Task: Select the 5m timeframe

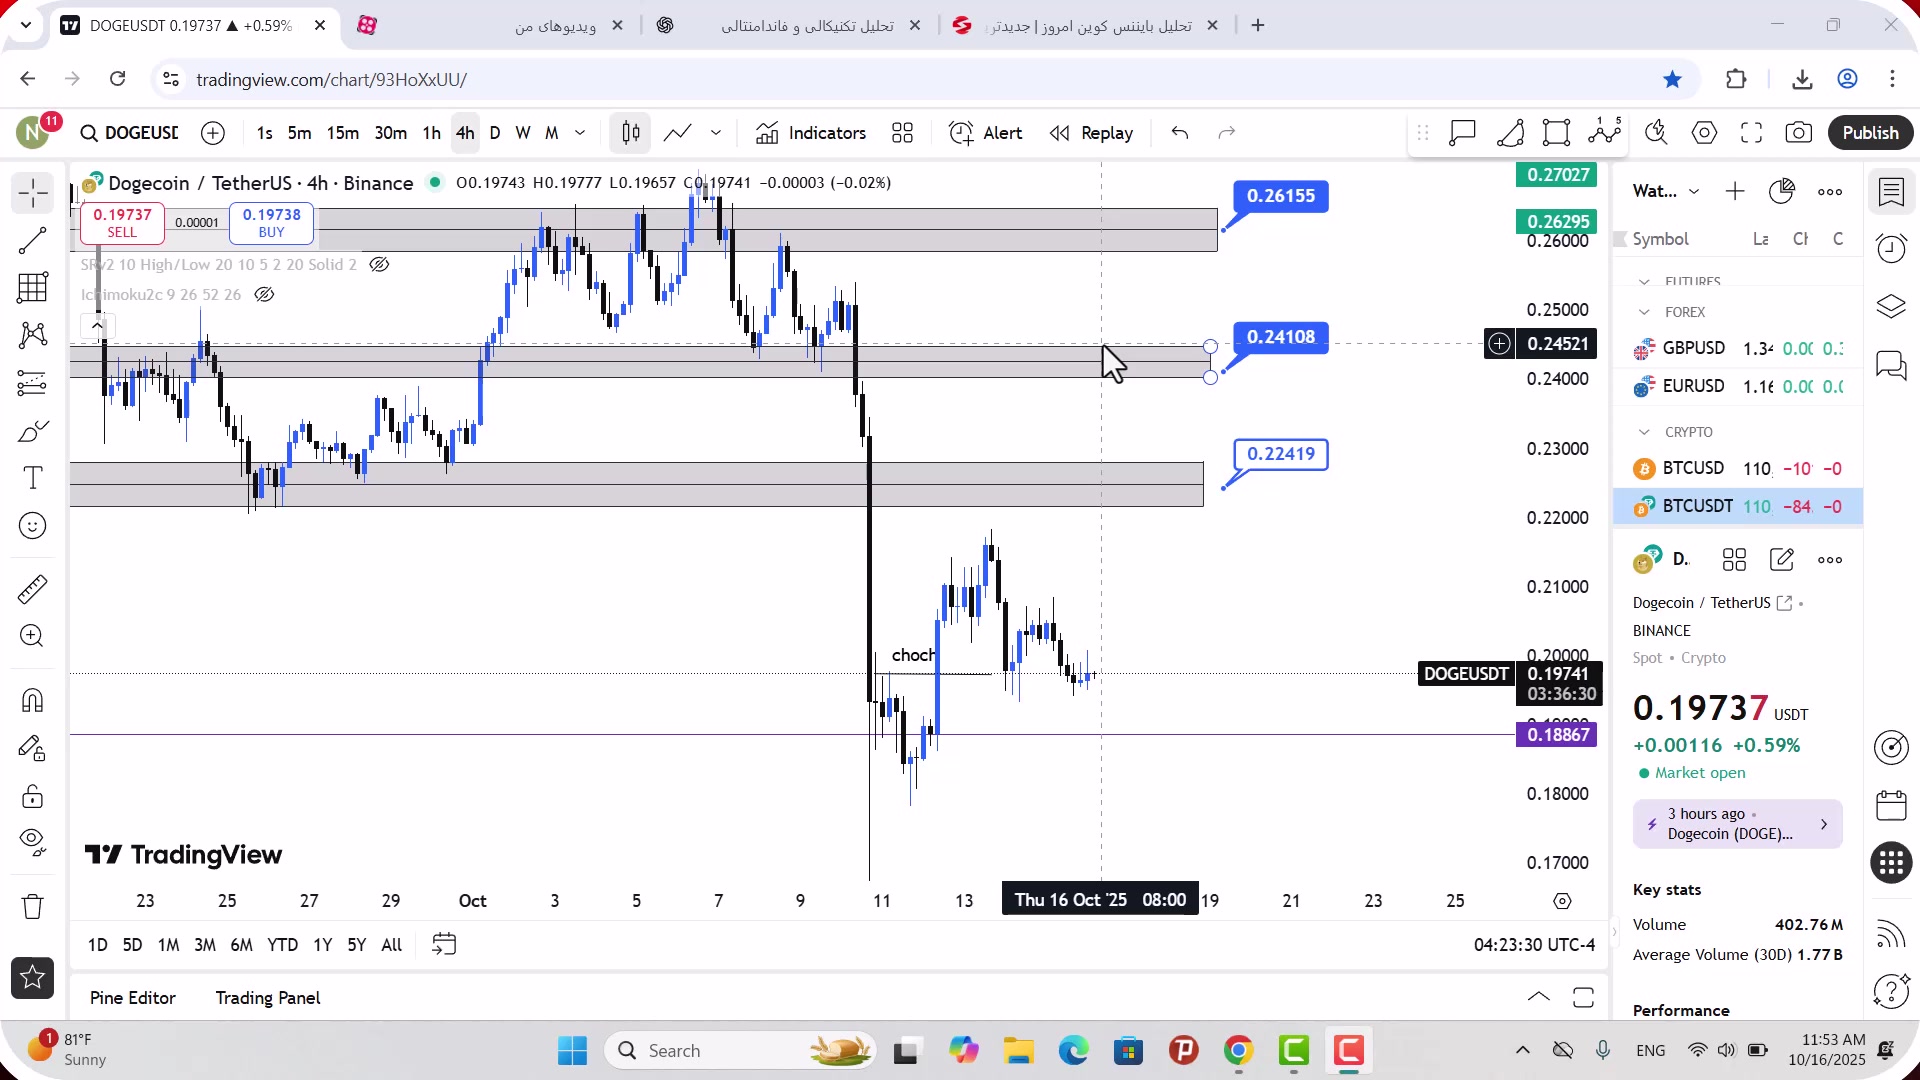Action: pos(299,133)
